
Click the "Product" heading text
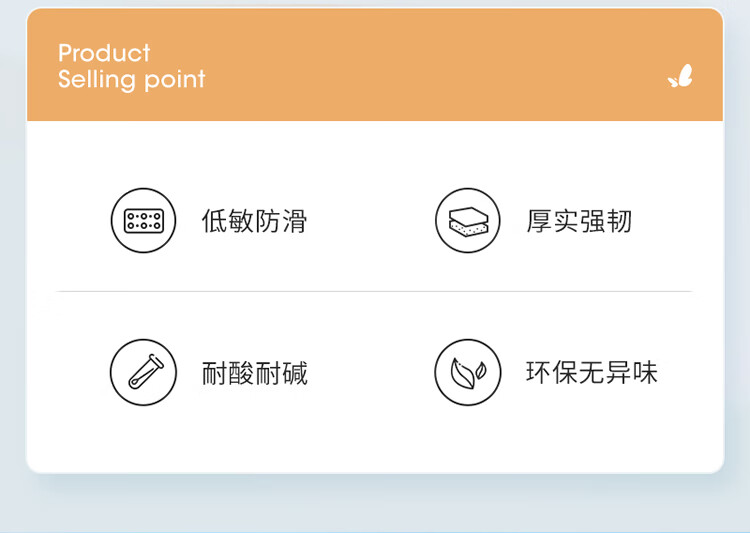pos(104,53)
